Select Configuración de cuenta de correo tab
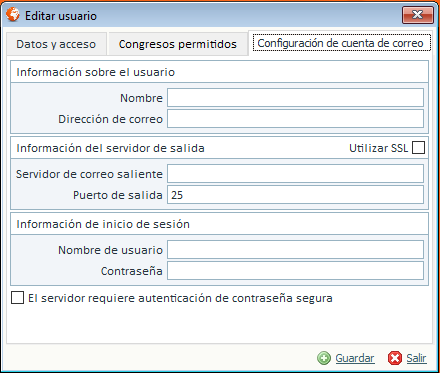 pos(340,43)
